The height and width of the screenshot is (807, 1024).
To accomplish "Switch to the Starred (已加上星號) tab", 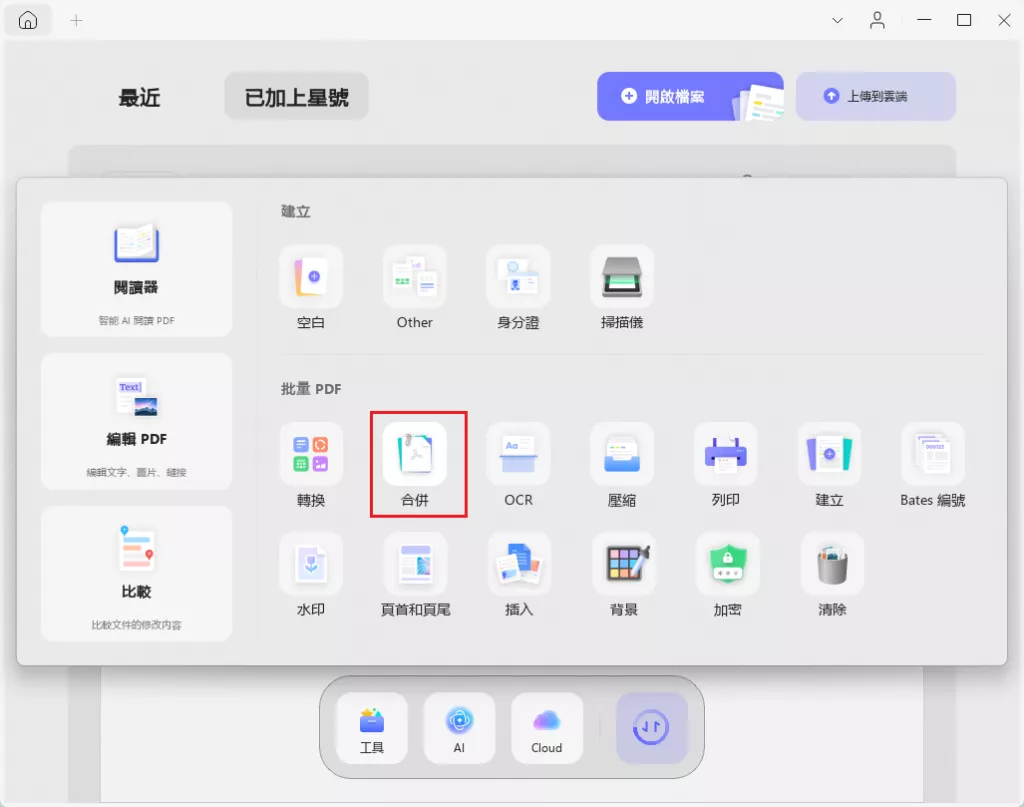I will coord(296,97).
